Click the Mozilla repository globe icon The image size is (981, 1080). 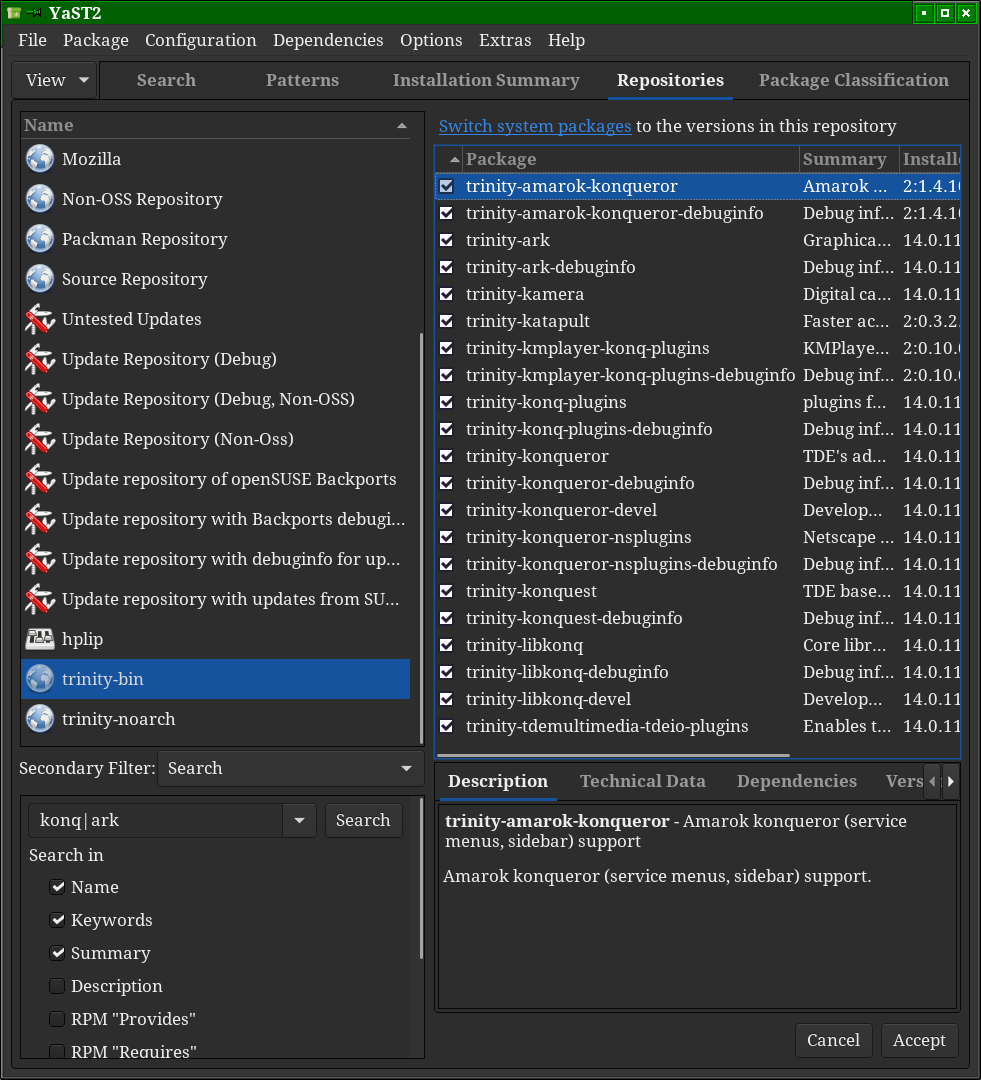[40, 159]
